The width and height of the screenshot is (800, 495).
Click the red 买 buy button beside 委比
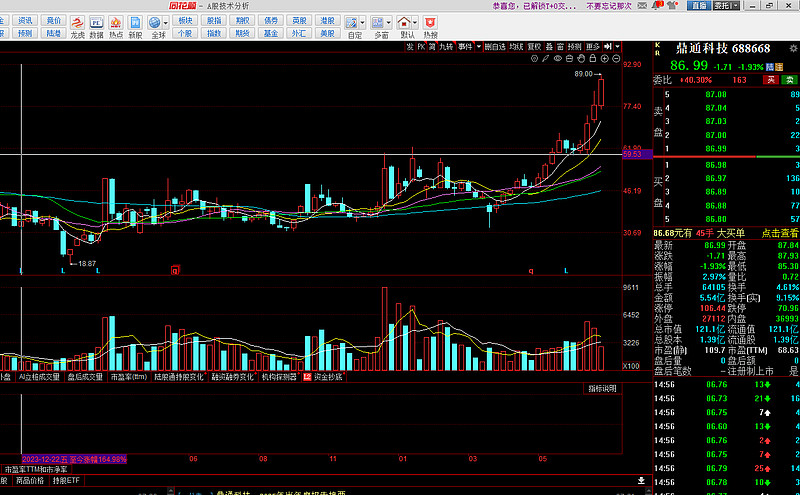pos(771,80)
